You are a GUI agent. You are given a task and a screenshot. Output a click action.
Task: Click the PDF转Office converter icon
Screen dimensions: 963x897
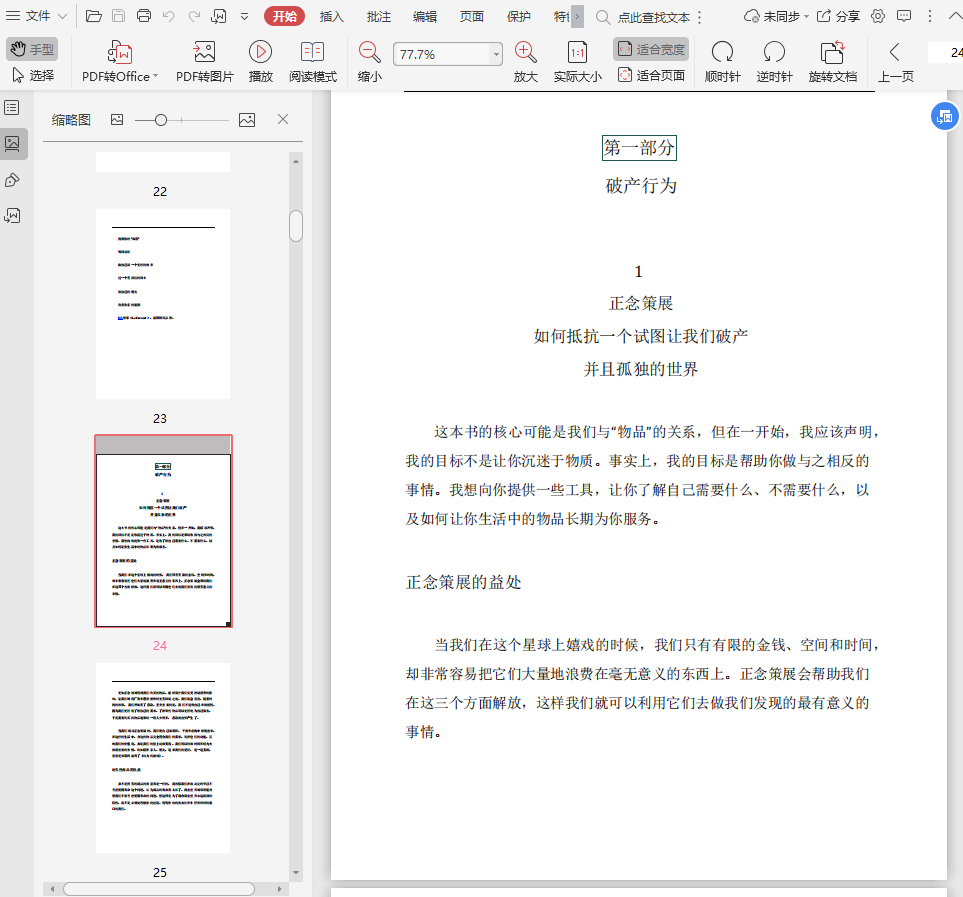coord(120,53)
